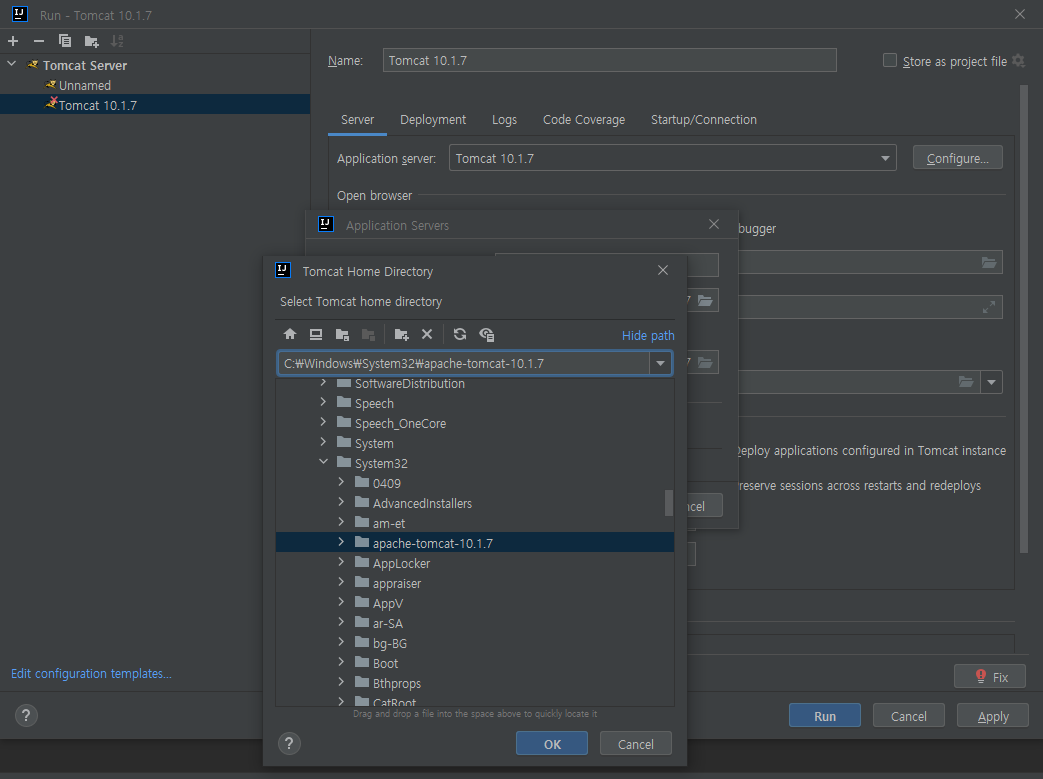Click the Run button
The width and height of the screenshot is (1043, 779).
[825, 716]
